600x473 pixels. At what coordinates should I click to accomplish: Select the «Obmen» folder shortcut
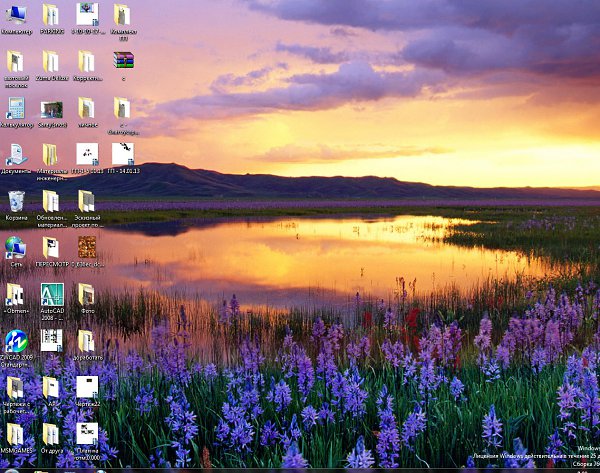tap(15, 294)
